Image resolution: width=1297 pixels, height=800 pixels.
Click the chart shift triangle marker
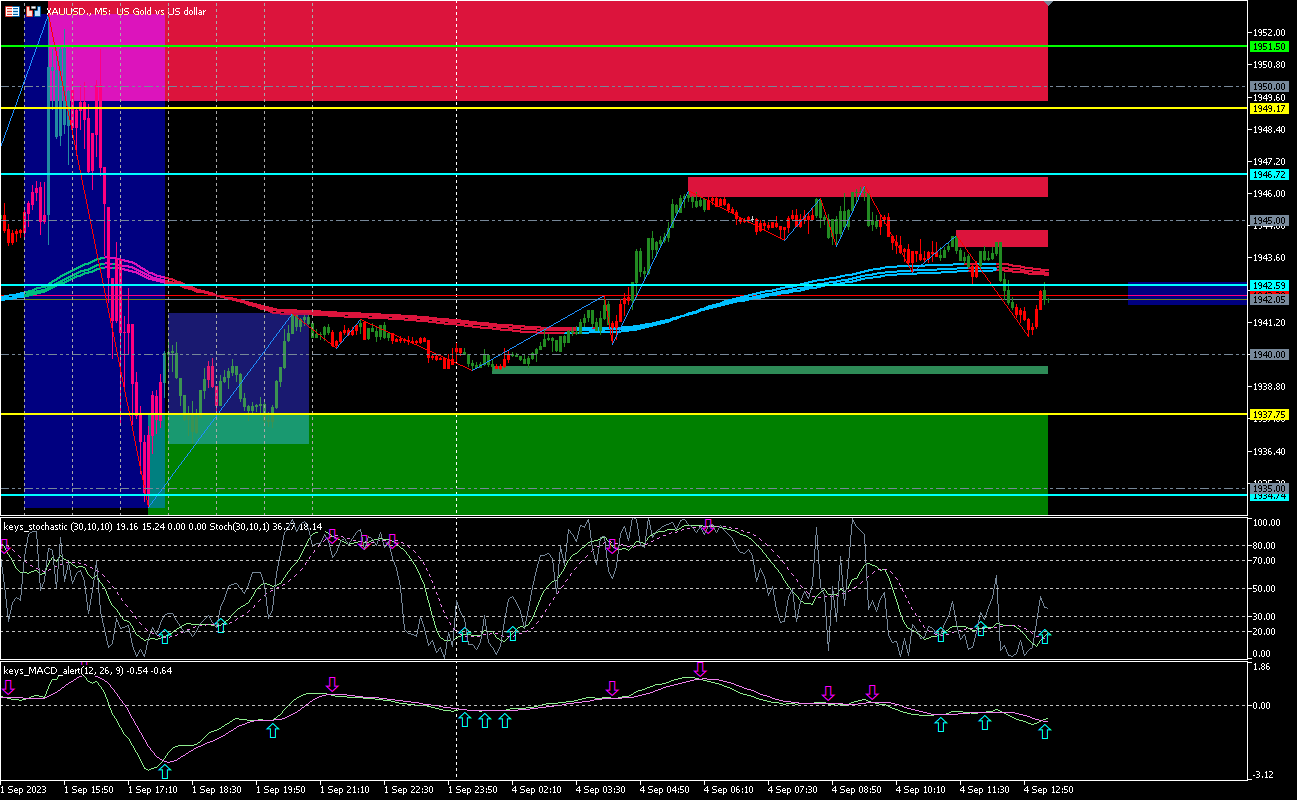1047,4
